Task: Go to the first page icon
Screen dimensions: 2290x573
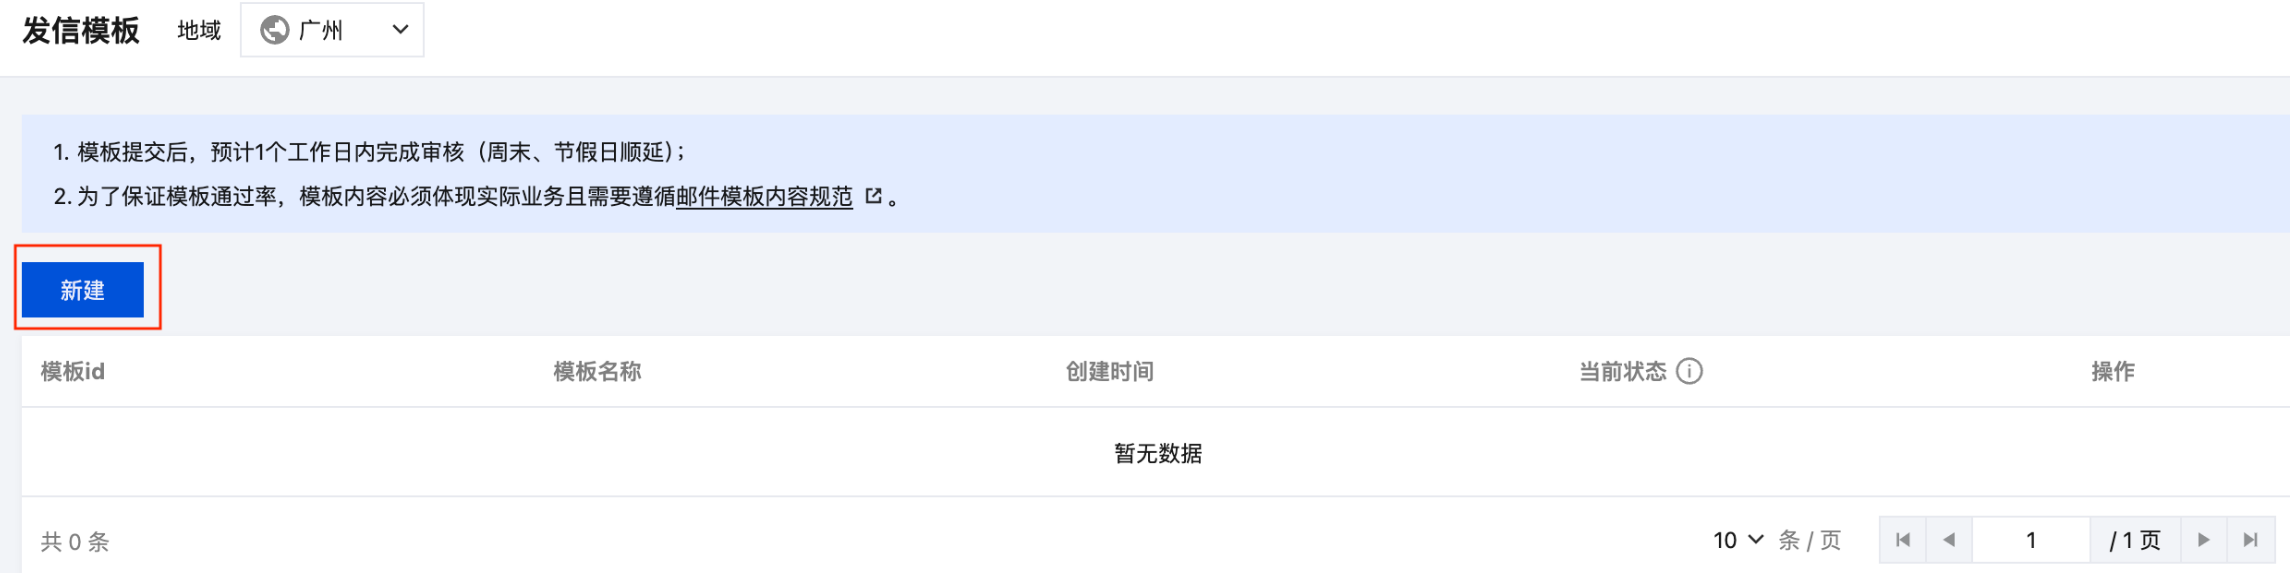Action: (x=1903, y=540)
